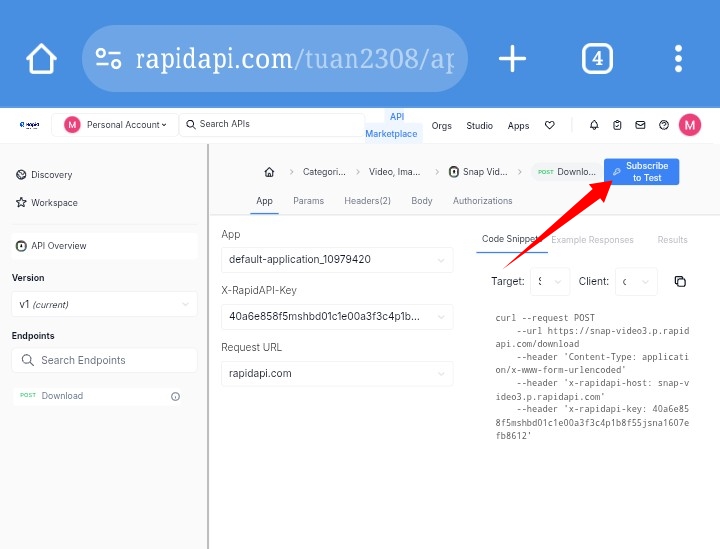Click the help question mark icon
Viewport: 720px width, 549px height.
point(663,125)
